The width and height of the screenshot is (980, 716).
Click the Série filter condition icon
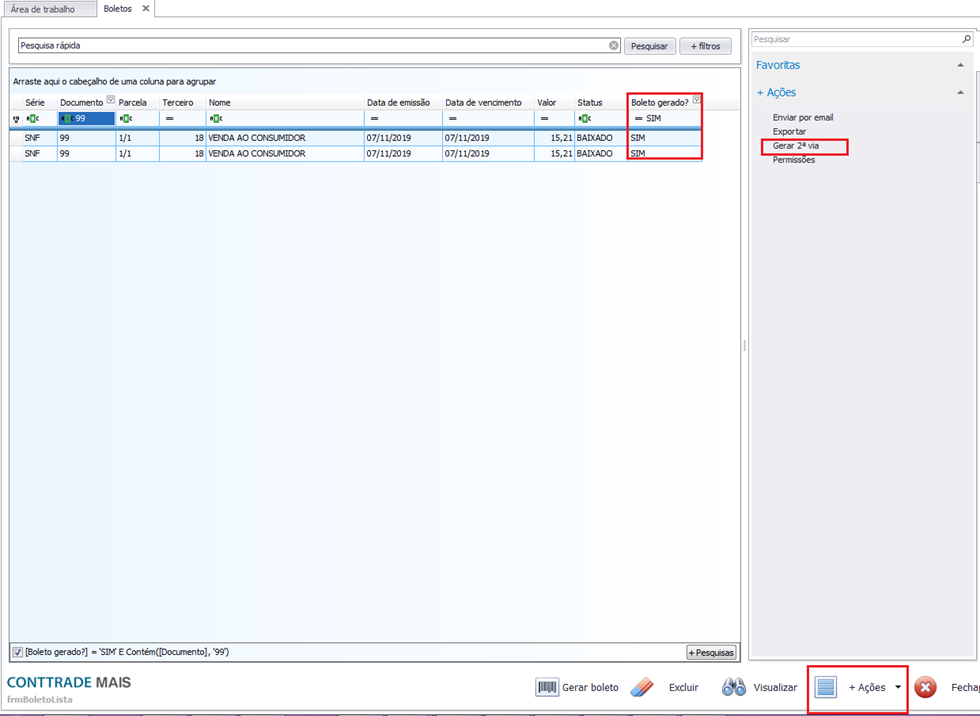click(x=32, y=119)
